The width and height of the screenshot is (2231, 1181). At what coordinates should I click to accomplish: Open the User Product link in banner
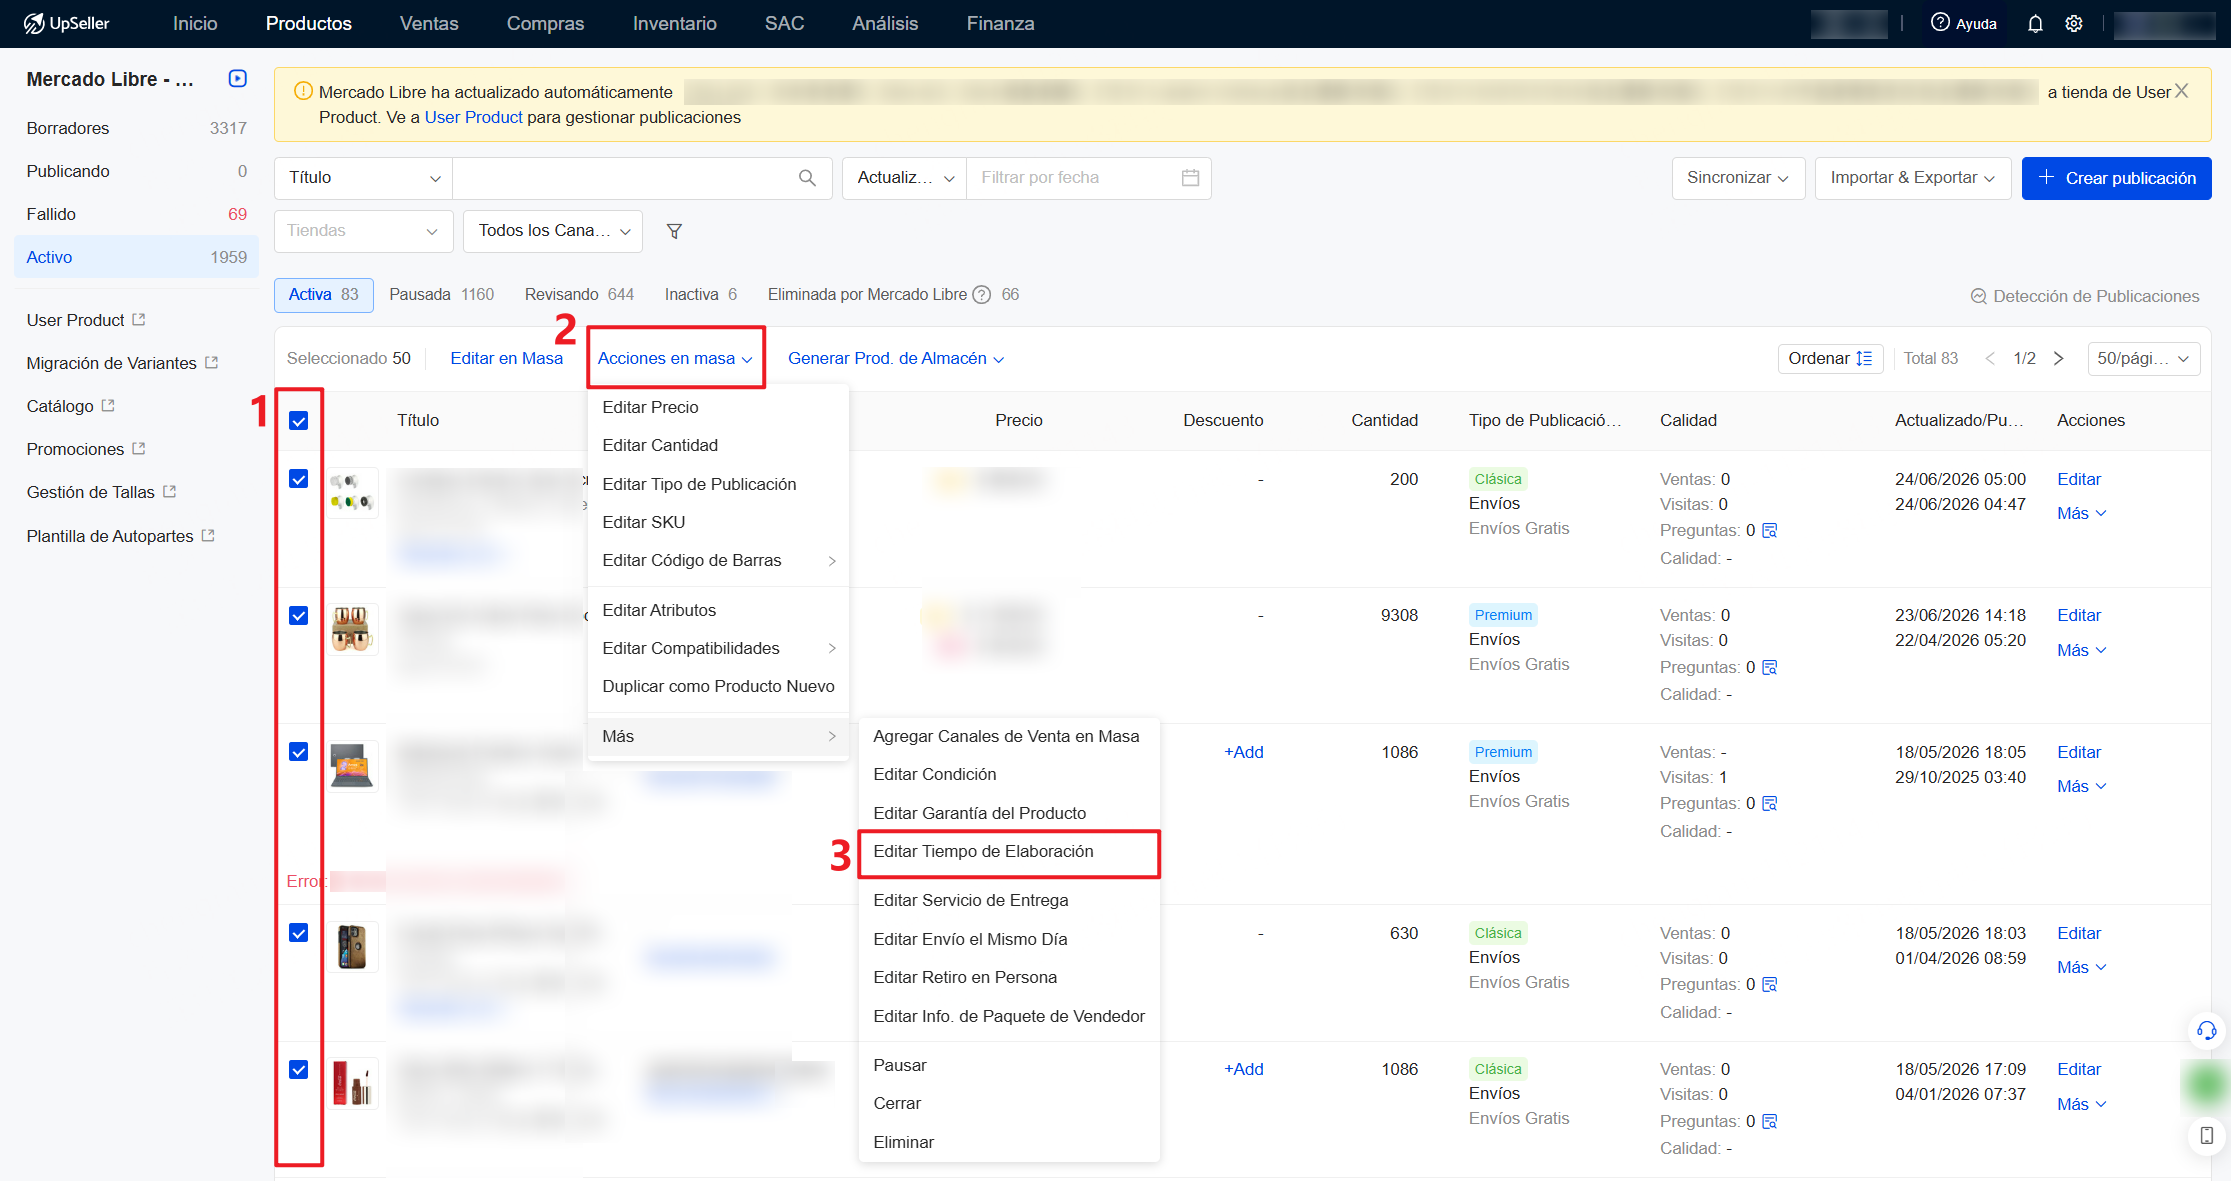tap(474, 118)
